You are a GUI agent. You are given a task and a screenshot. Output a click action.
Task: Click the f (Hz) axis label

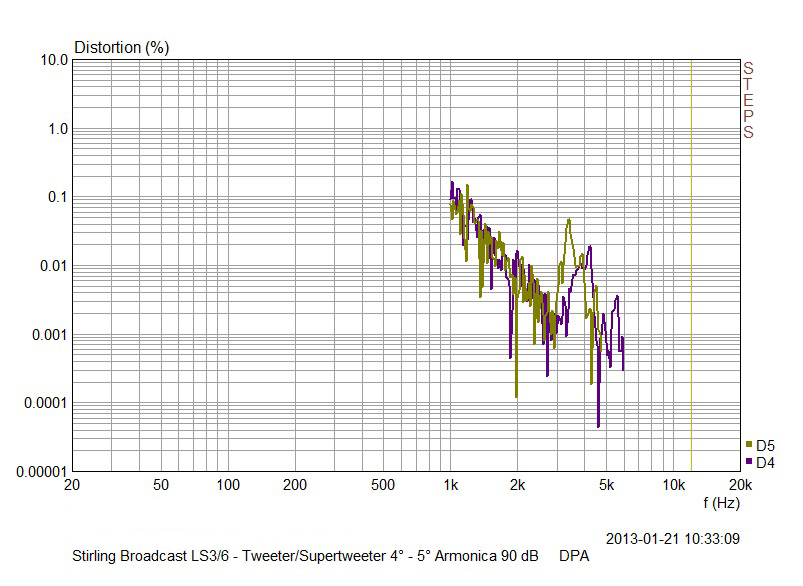click(721, 503)
